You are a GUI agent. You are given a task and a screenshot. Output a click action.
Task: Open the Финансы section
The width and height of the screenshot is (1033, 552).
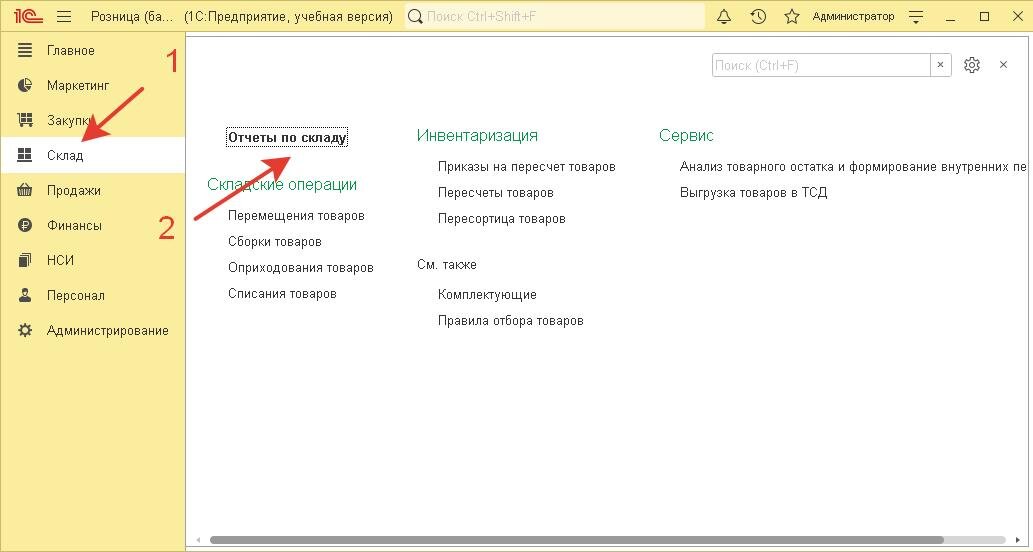92,225
